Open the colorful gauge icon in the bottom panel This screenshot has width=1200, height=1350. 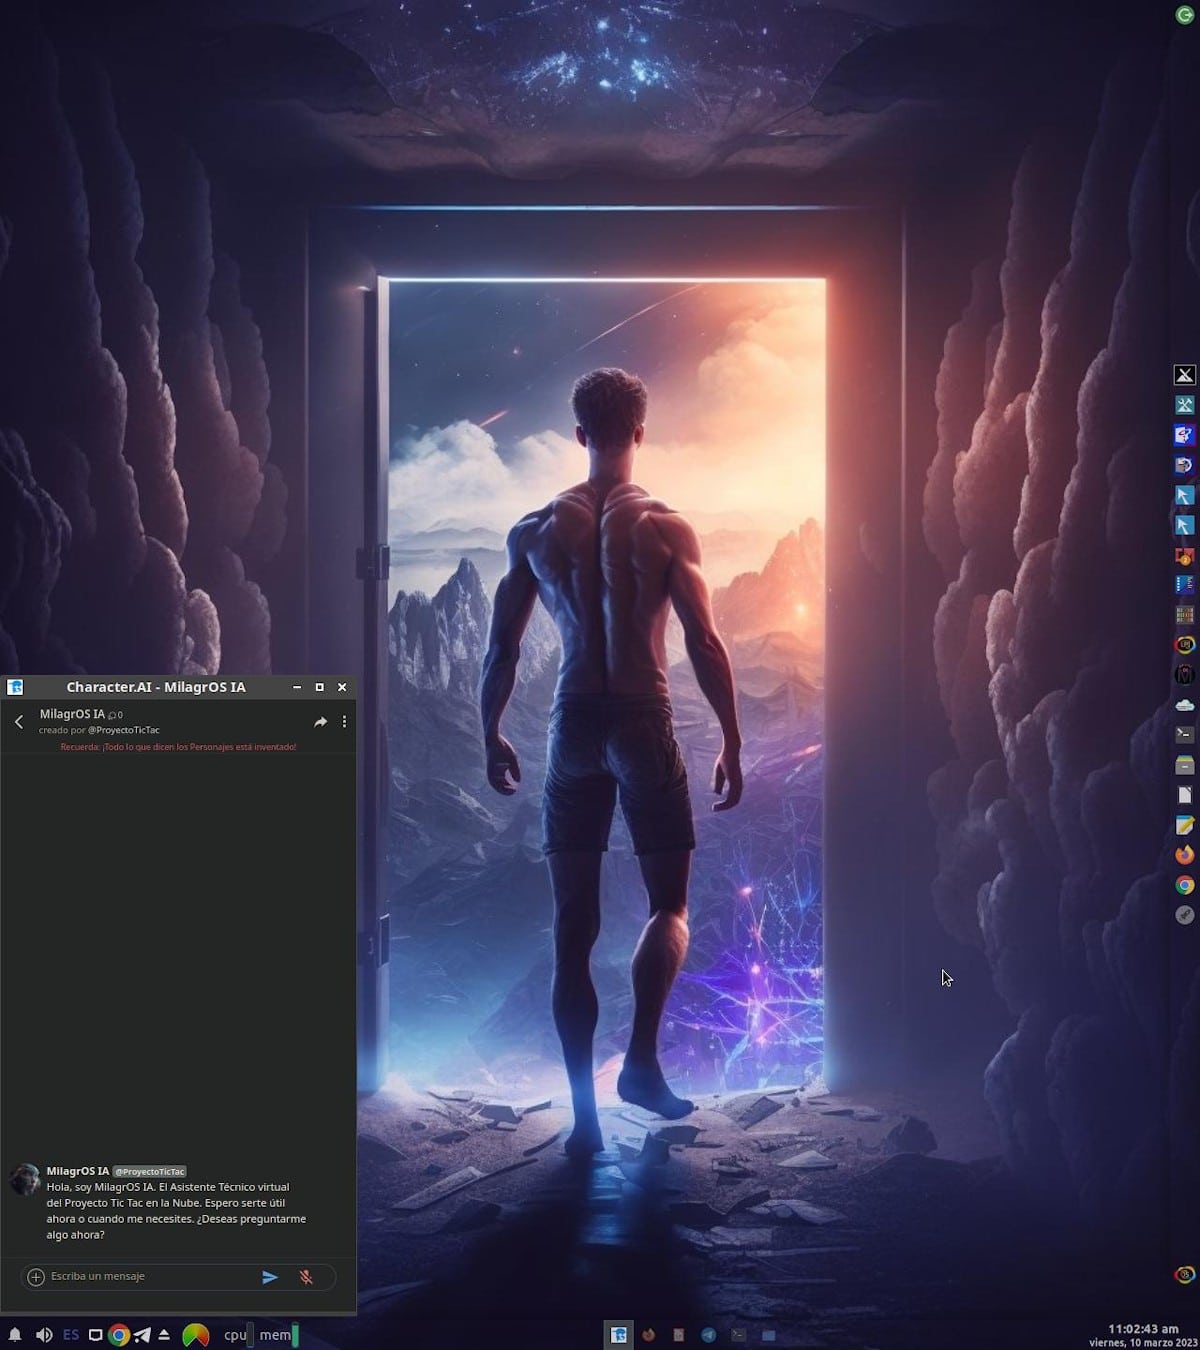tap(196, 1335)
